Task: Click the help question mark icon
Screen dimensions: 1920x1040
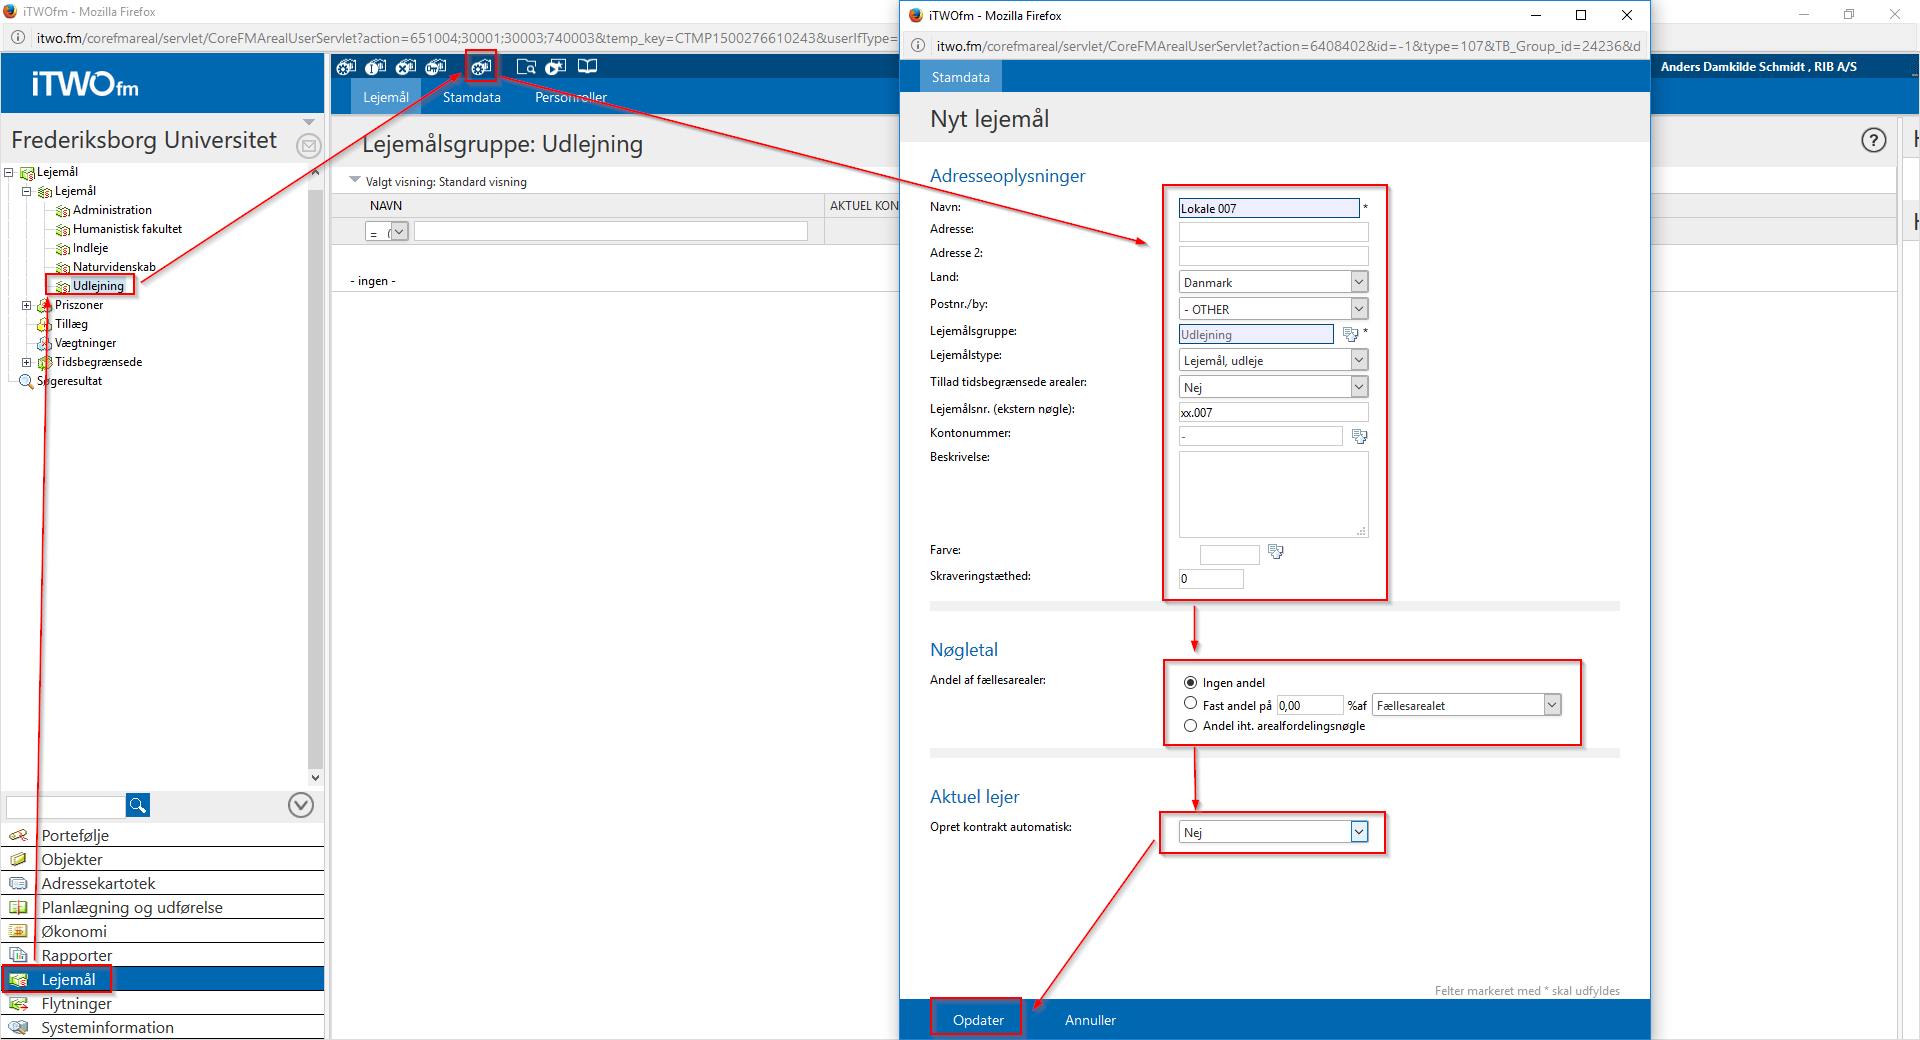Action: click(x=1873, y=140)
